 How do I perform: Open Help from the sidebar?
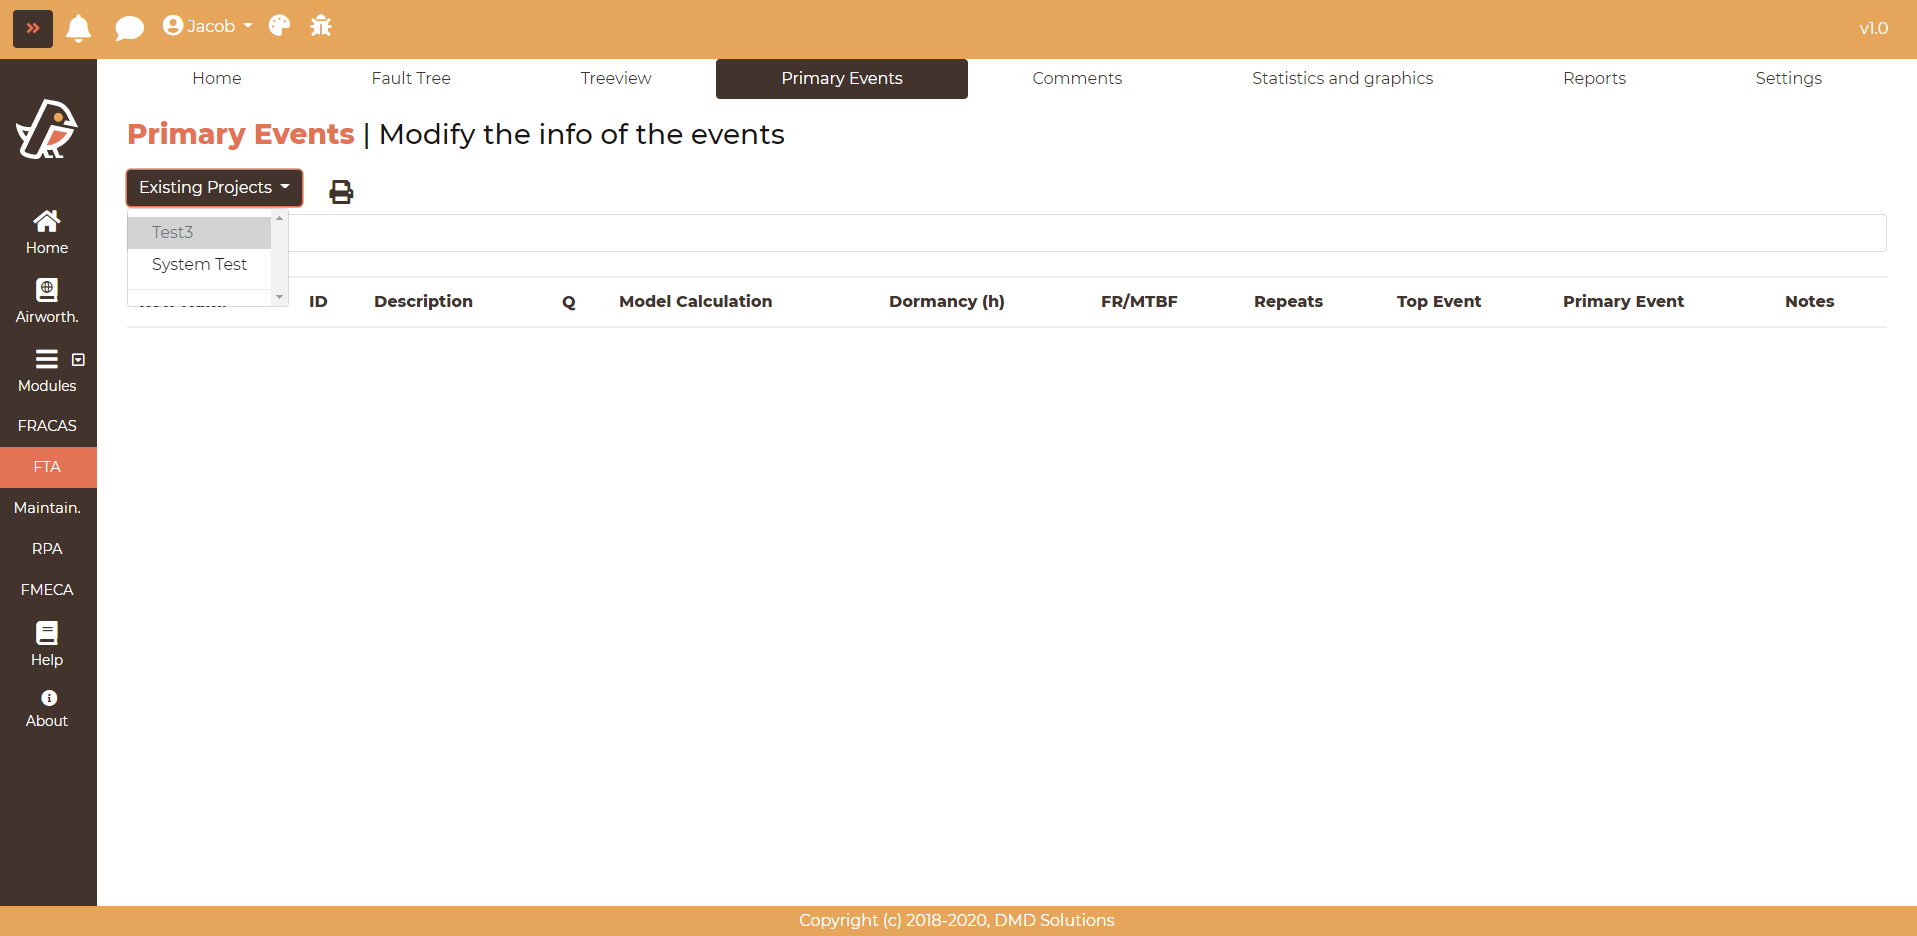(47, 644)
